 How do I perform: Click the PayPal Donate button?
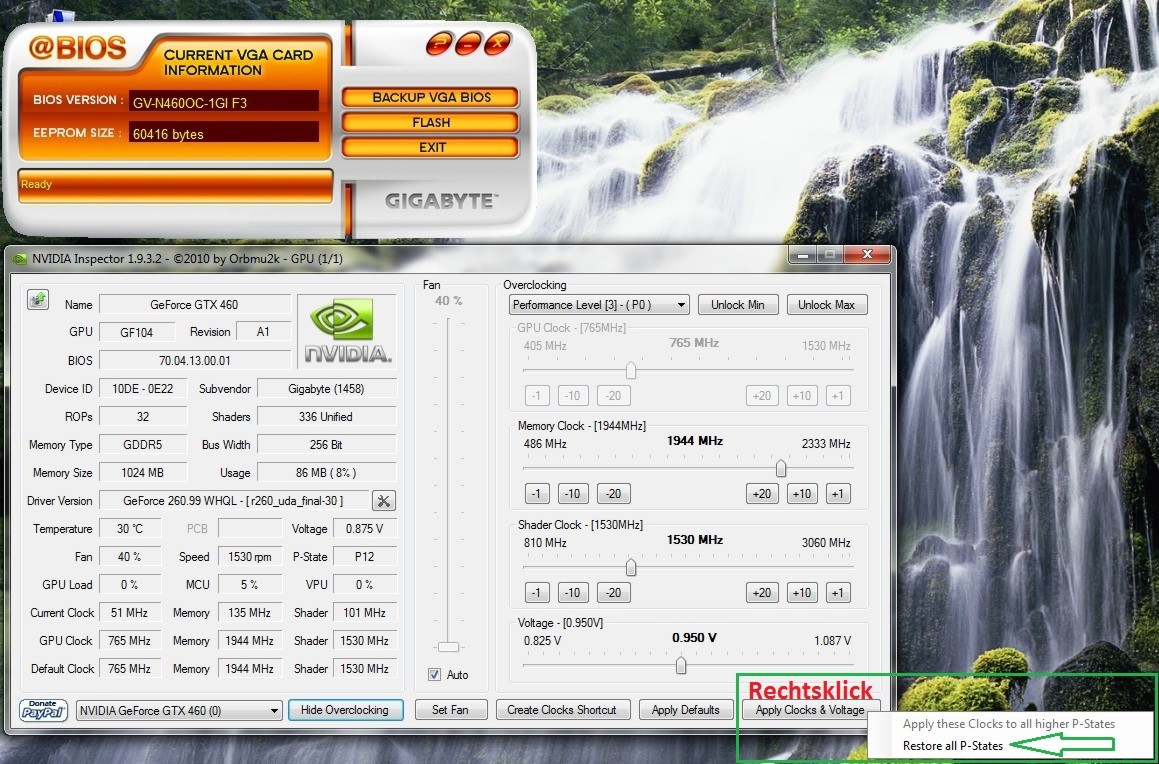tap(44, 710)
